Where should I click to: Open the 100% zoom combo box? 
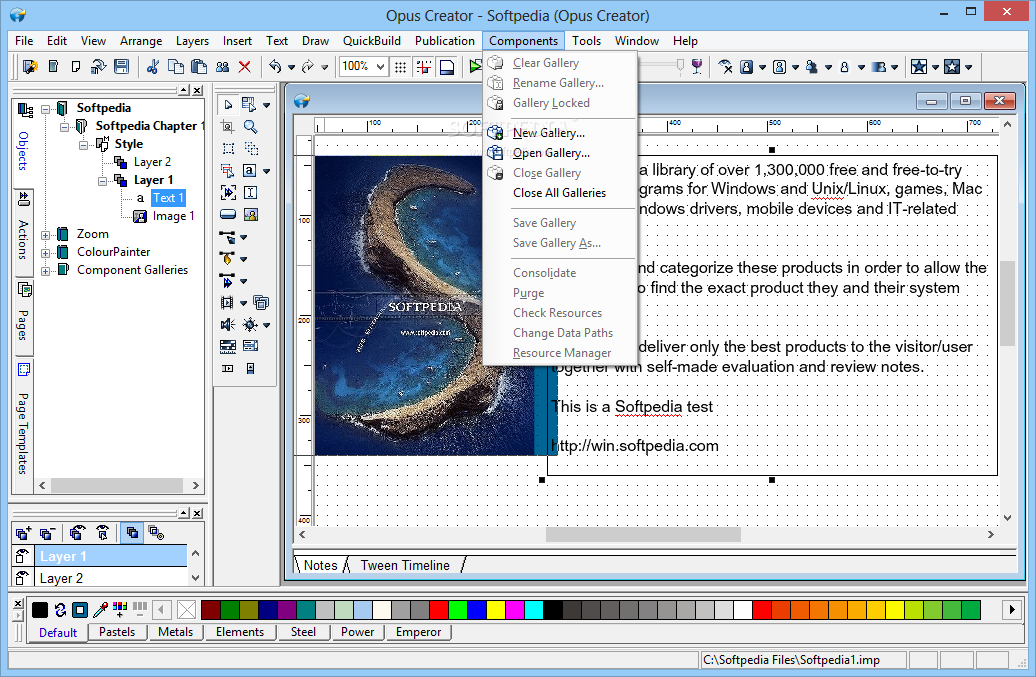coord(363,67)
